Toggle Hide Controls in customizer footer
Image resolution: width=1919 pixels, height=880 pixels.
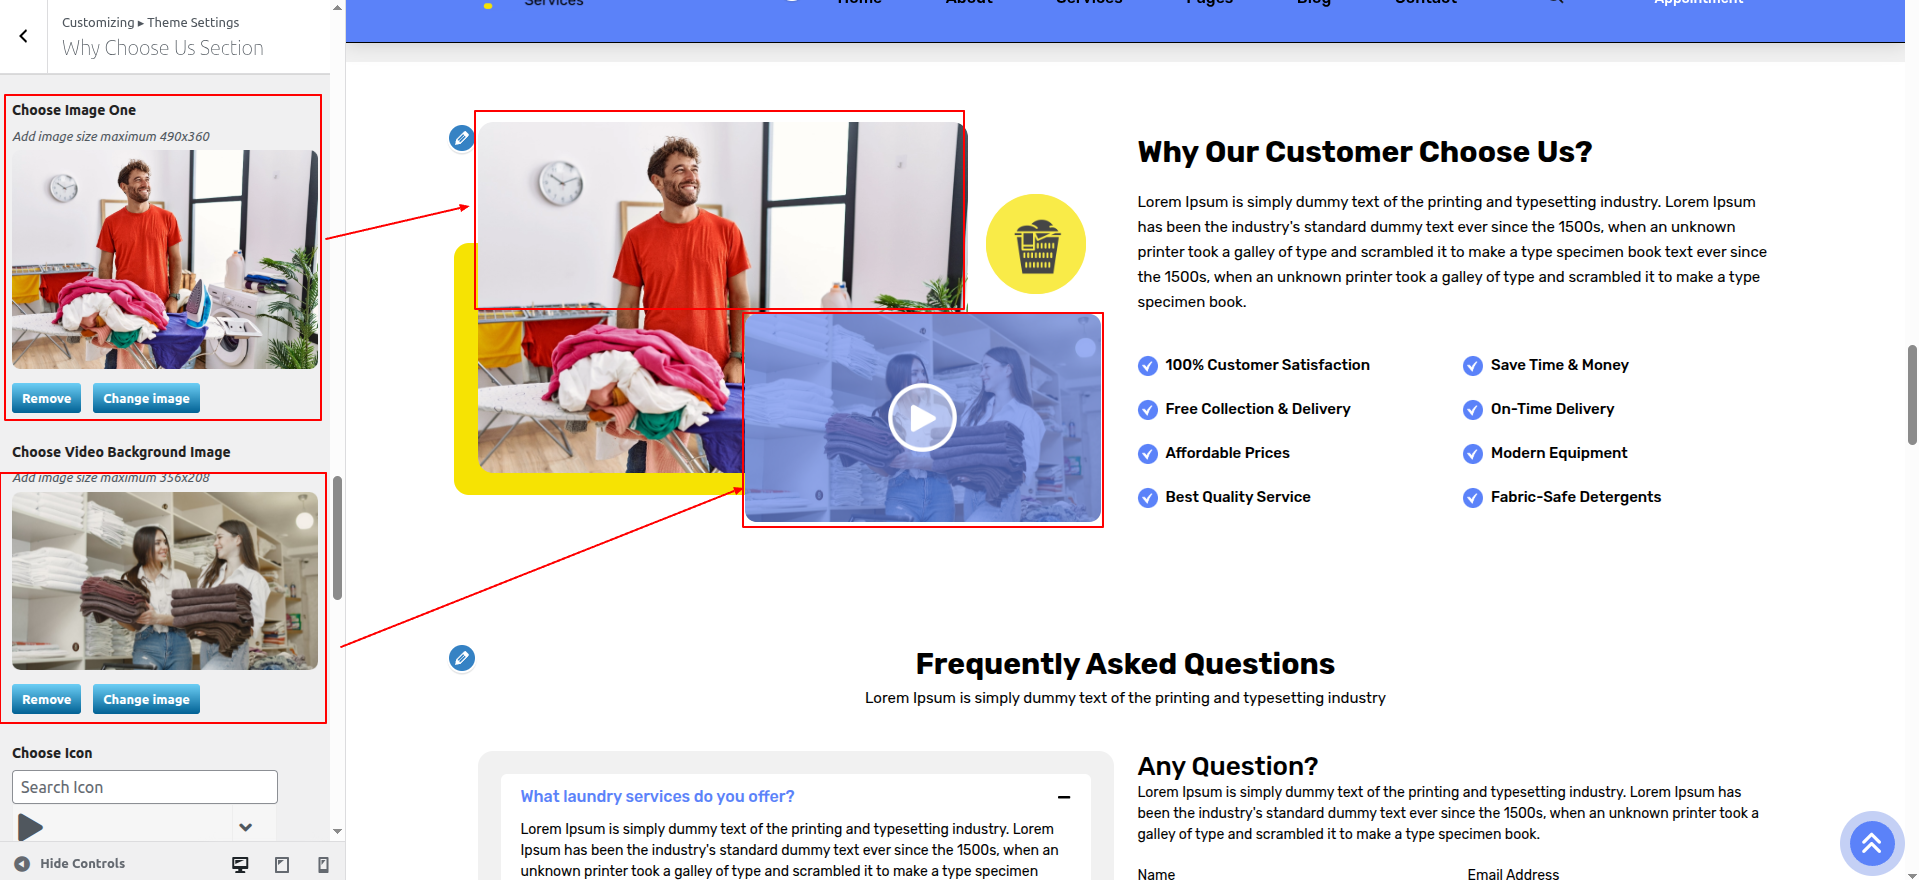(x=69, y=864)
